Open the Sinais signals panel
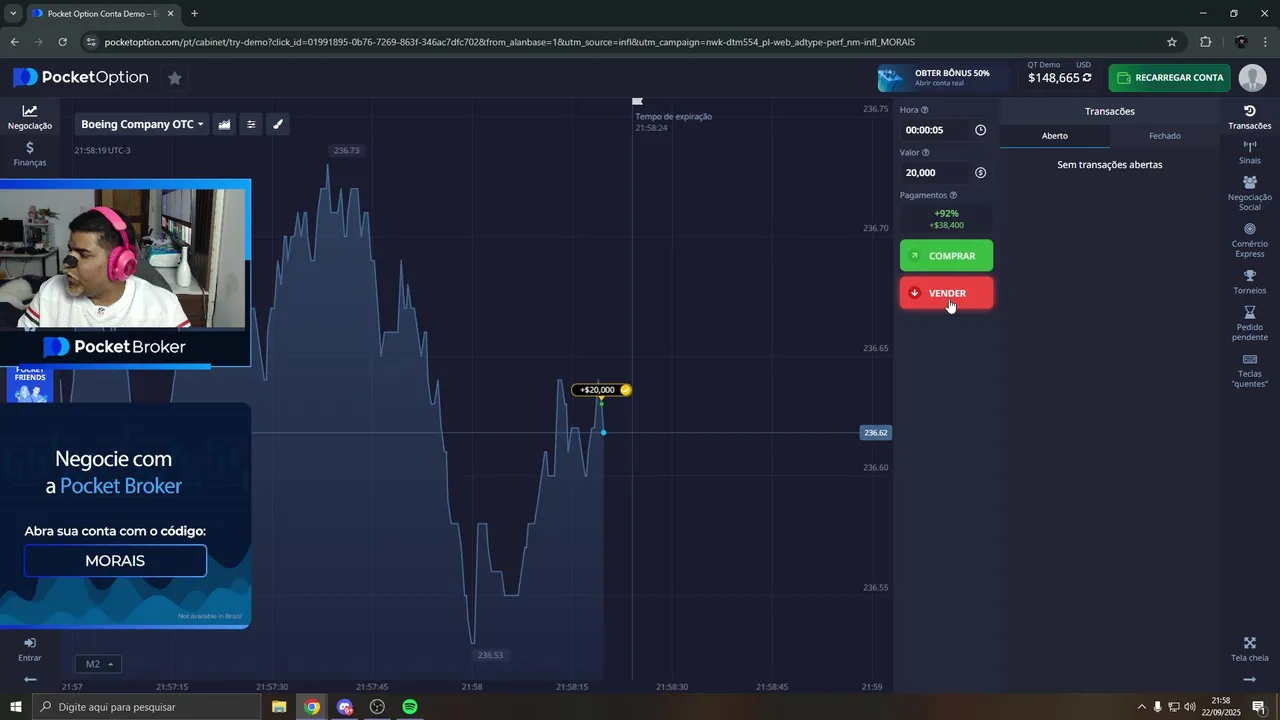The image size is (1280, 720). [x=1249, y=153]
